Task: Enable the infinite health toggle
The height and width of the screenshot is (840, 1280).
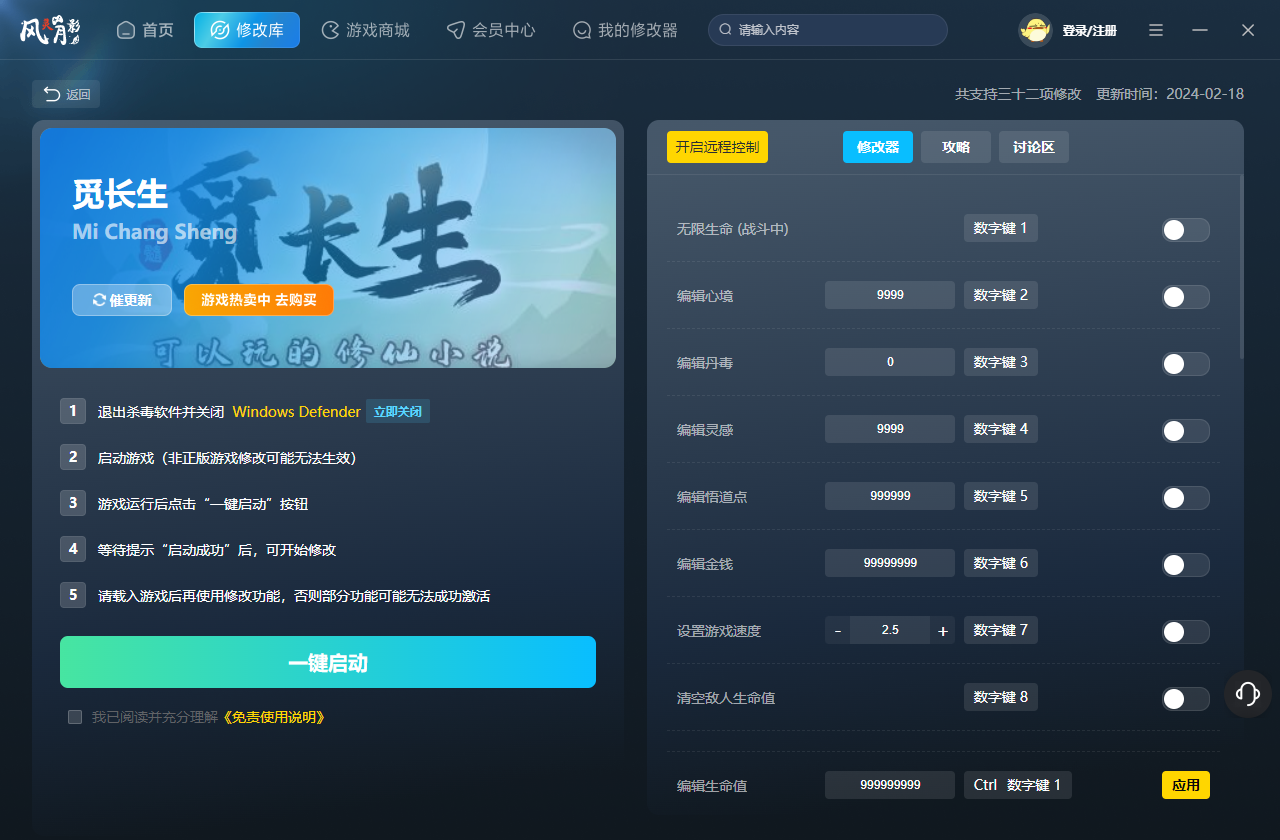Action: coord(1185,230)
